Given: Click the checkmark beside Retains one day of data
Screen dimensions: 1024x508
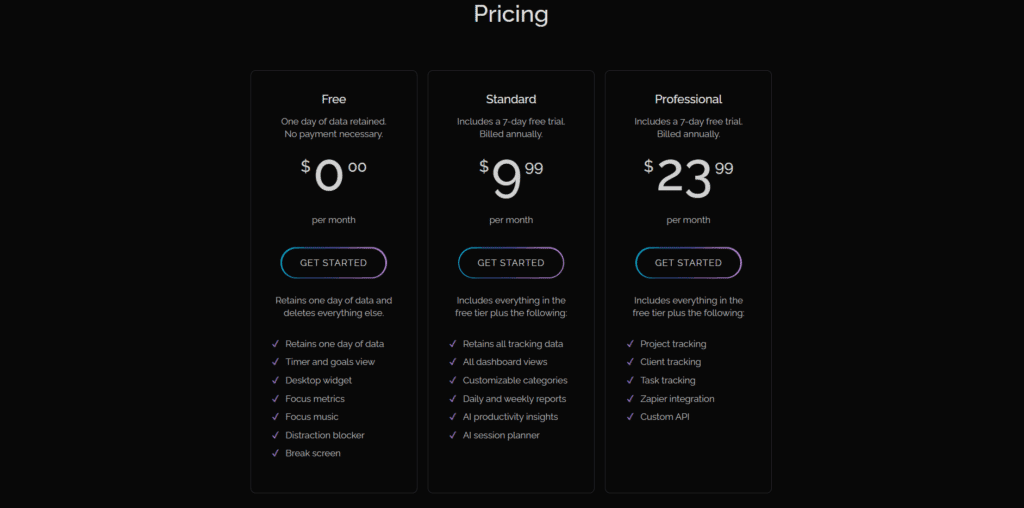Looking at the screenshot, I should pos(276,343).
